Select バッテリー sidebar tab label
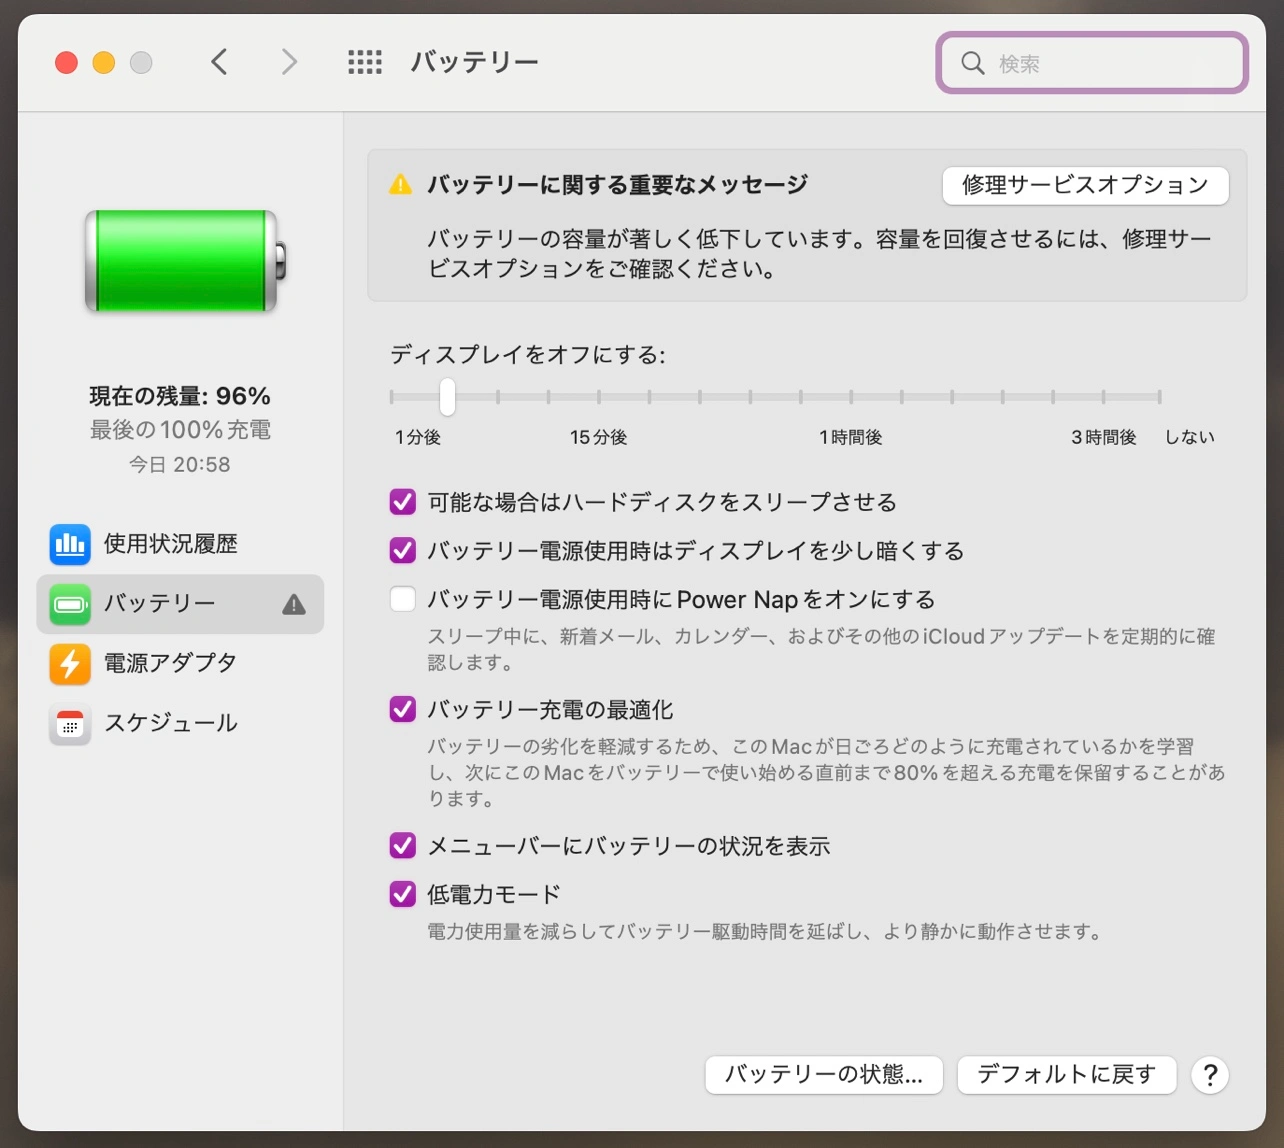The width and height of the screenshot is (1284, 1148). 160,604
